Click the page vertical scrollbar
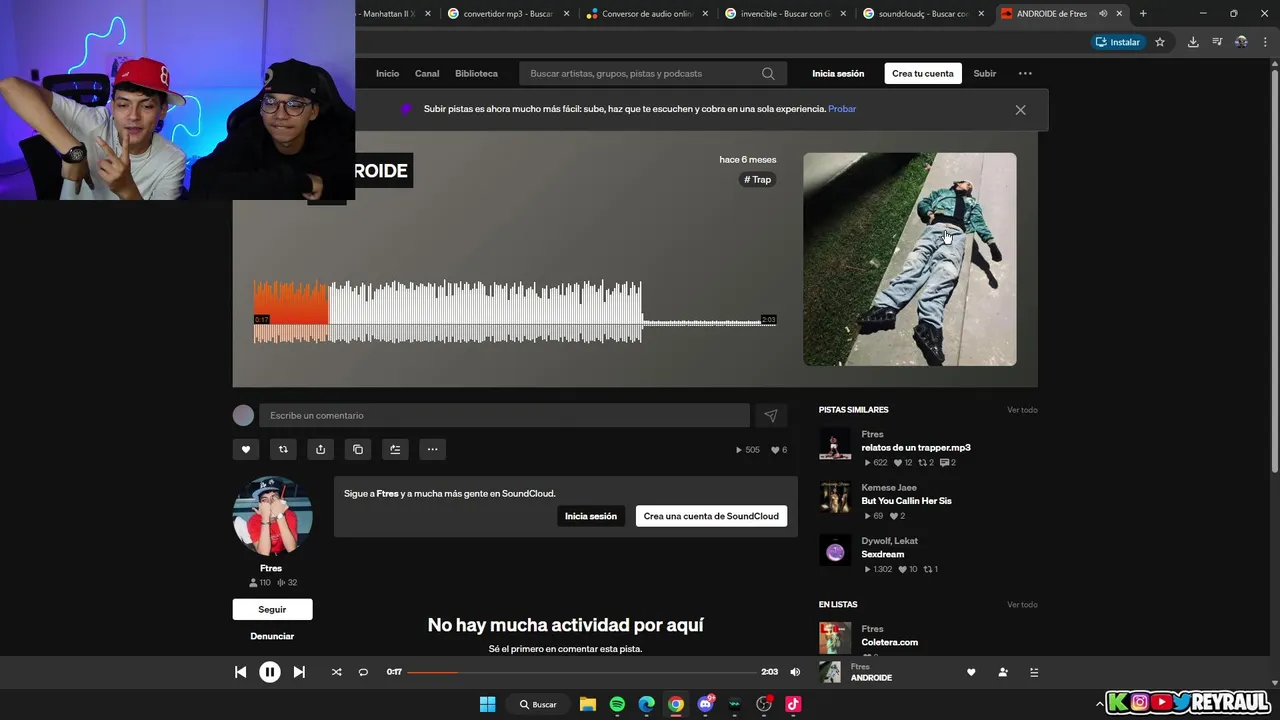The height and width of the screenshot is (720, 1280). 1273,270
